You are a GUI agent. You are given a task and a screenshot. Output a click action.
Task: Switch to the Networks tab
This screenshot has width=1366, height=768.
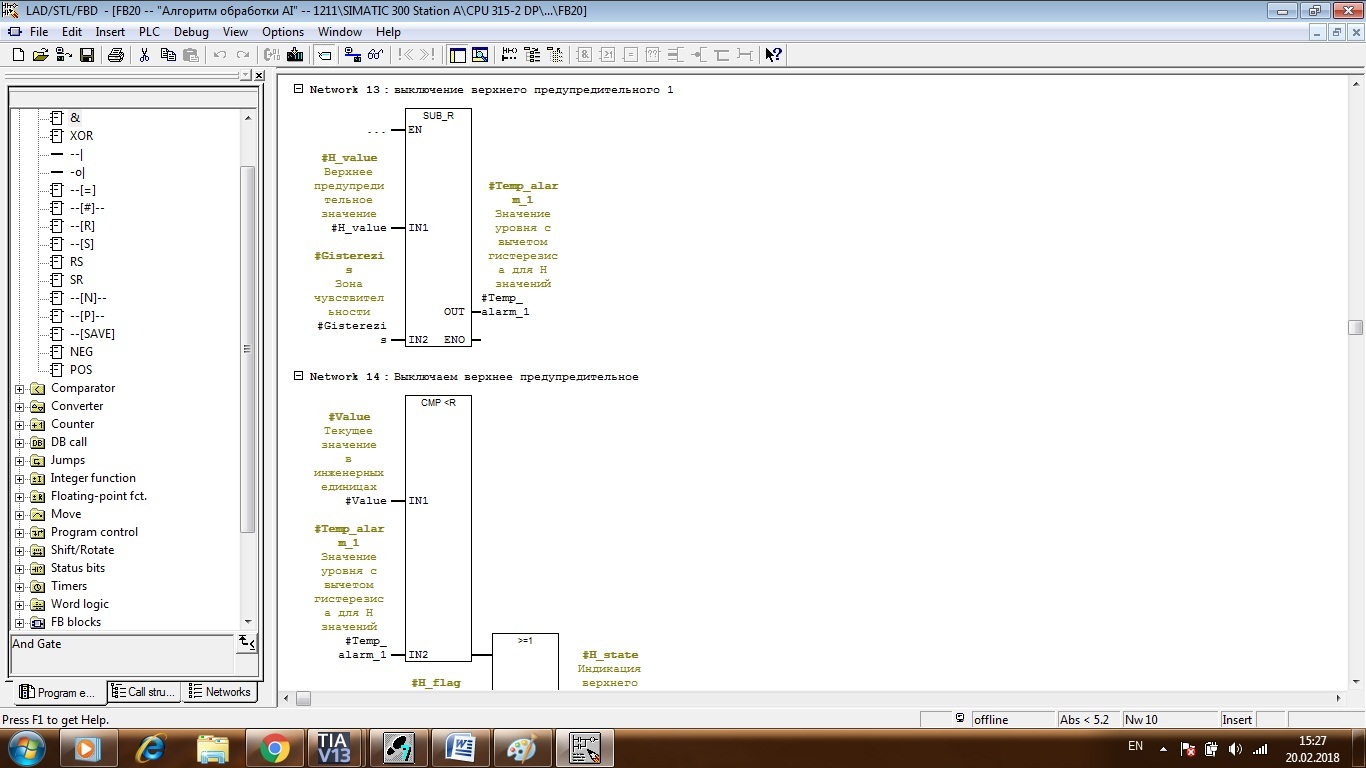(x=220, y=691)
